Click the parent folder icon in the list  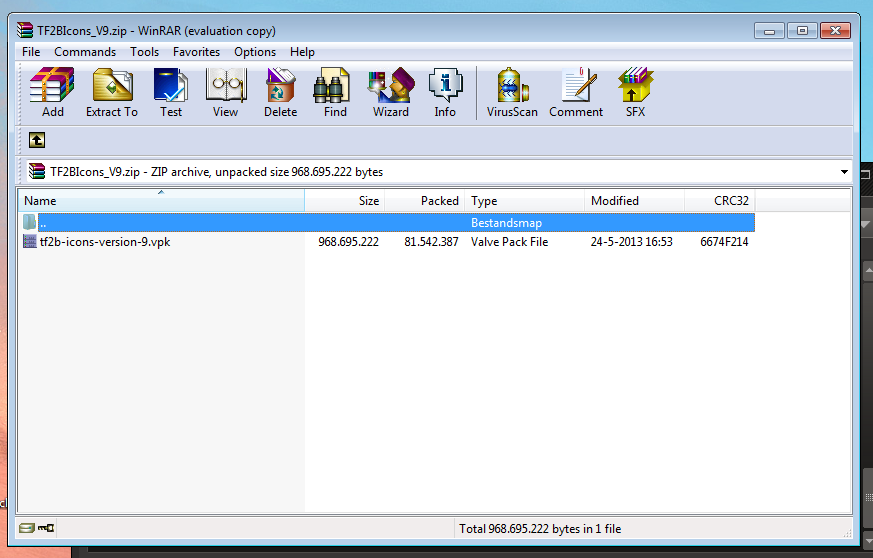[30, 222]
